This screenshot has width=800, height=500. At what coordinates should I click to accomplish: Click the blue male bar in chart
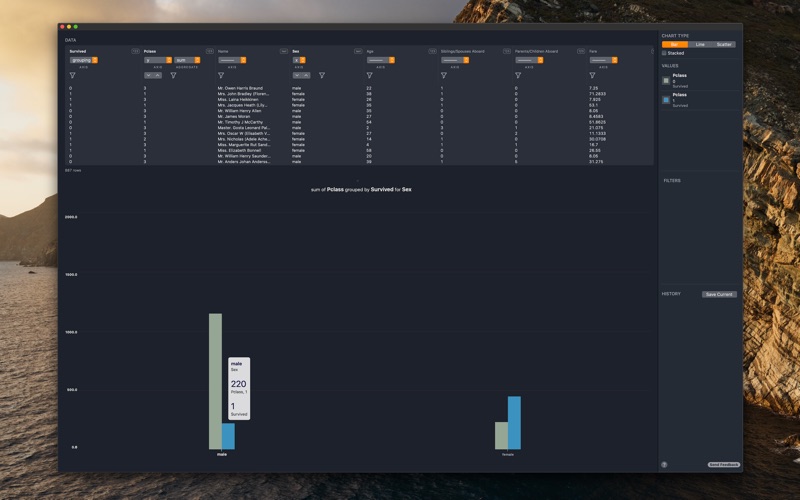[x=228, y=437]
